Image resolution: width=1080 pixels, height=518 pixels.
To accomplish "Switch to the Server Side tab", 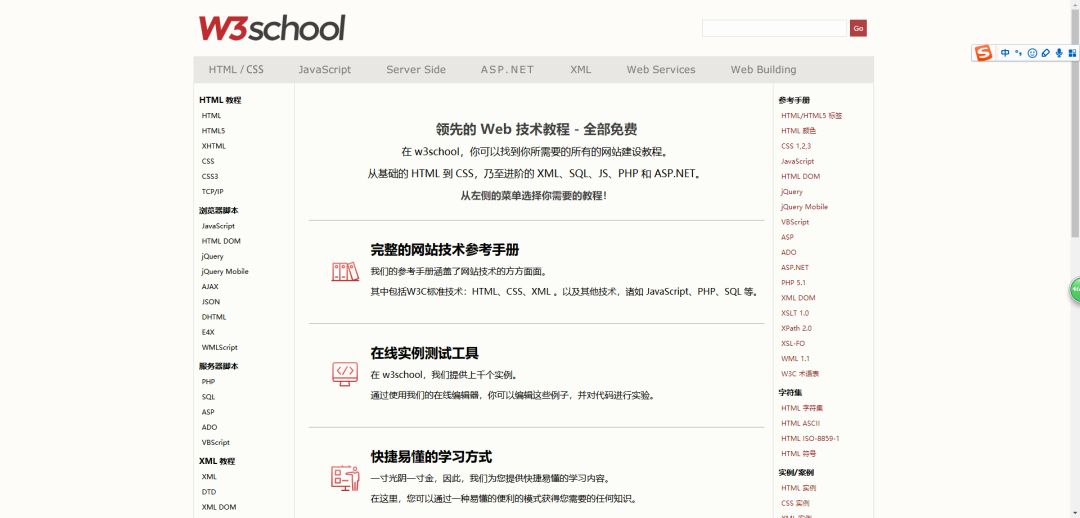I will pos(416,70).
